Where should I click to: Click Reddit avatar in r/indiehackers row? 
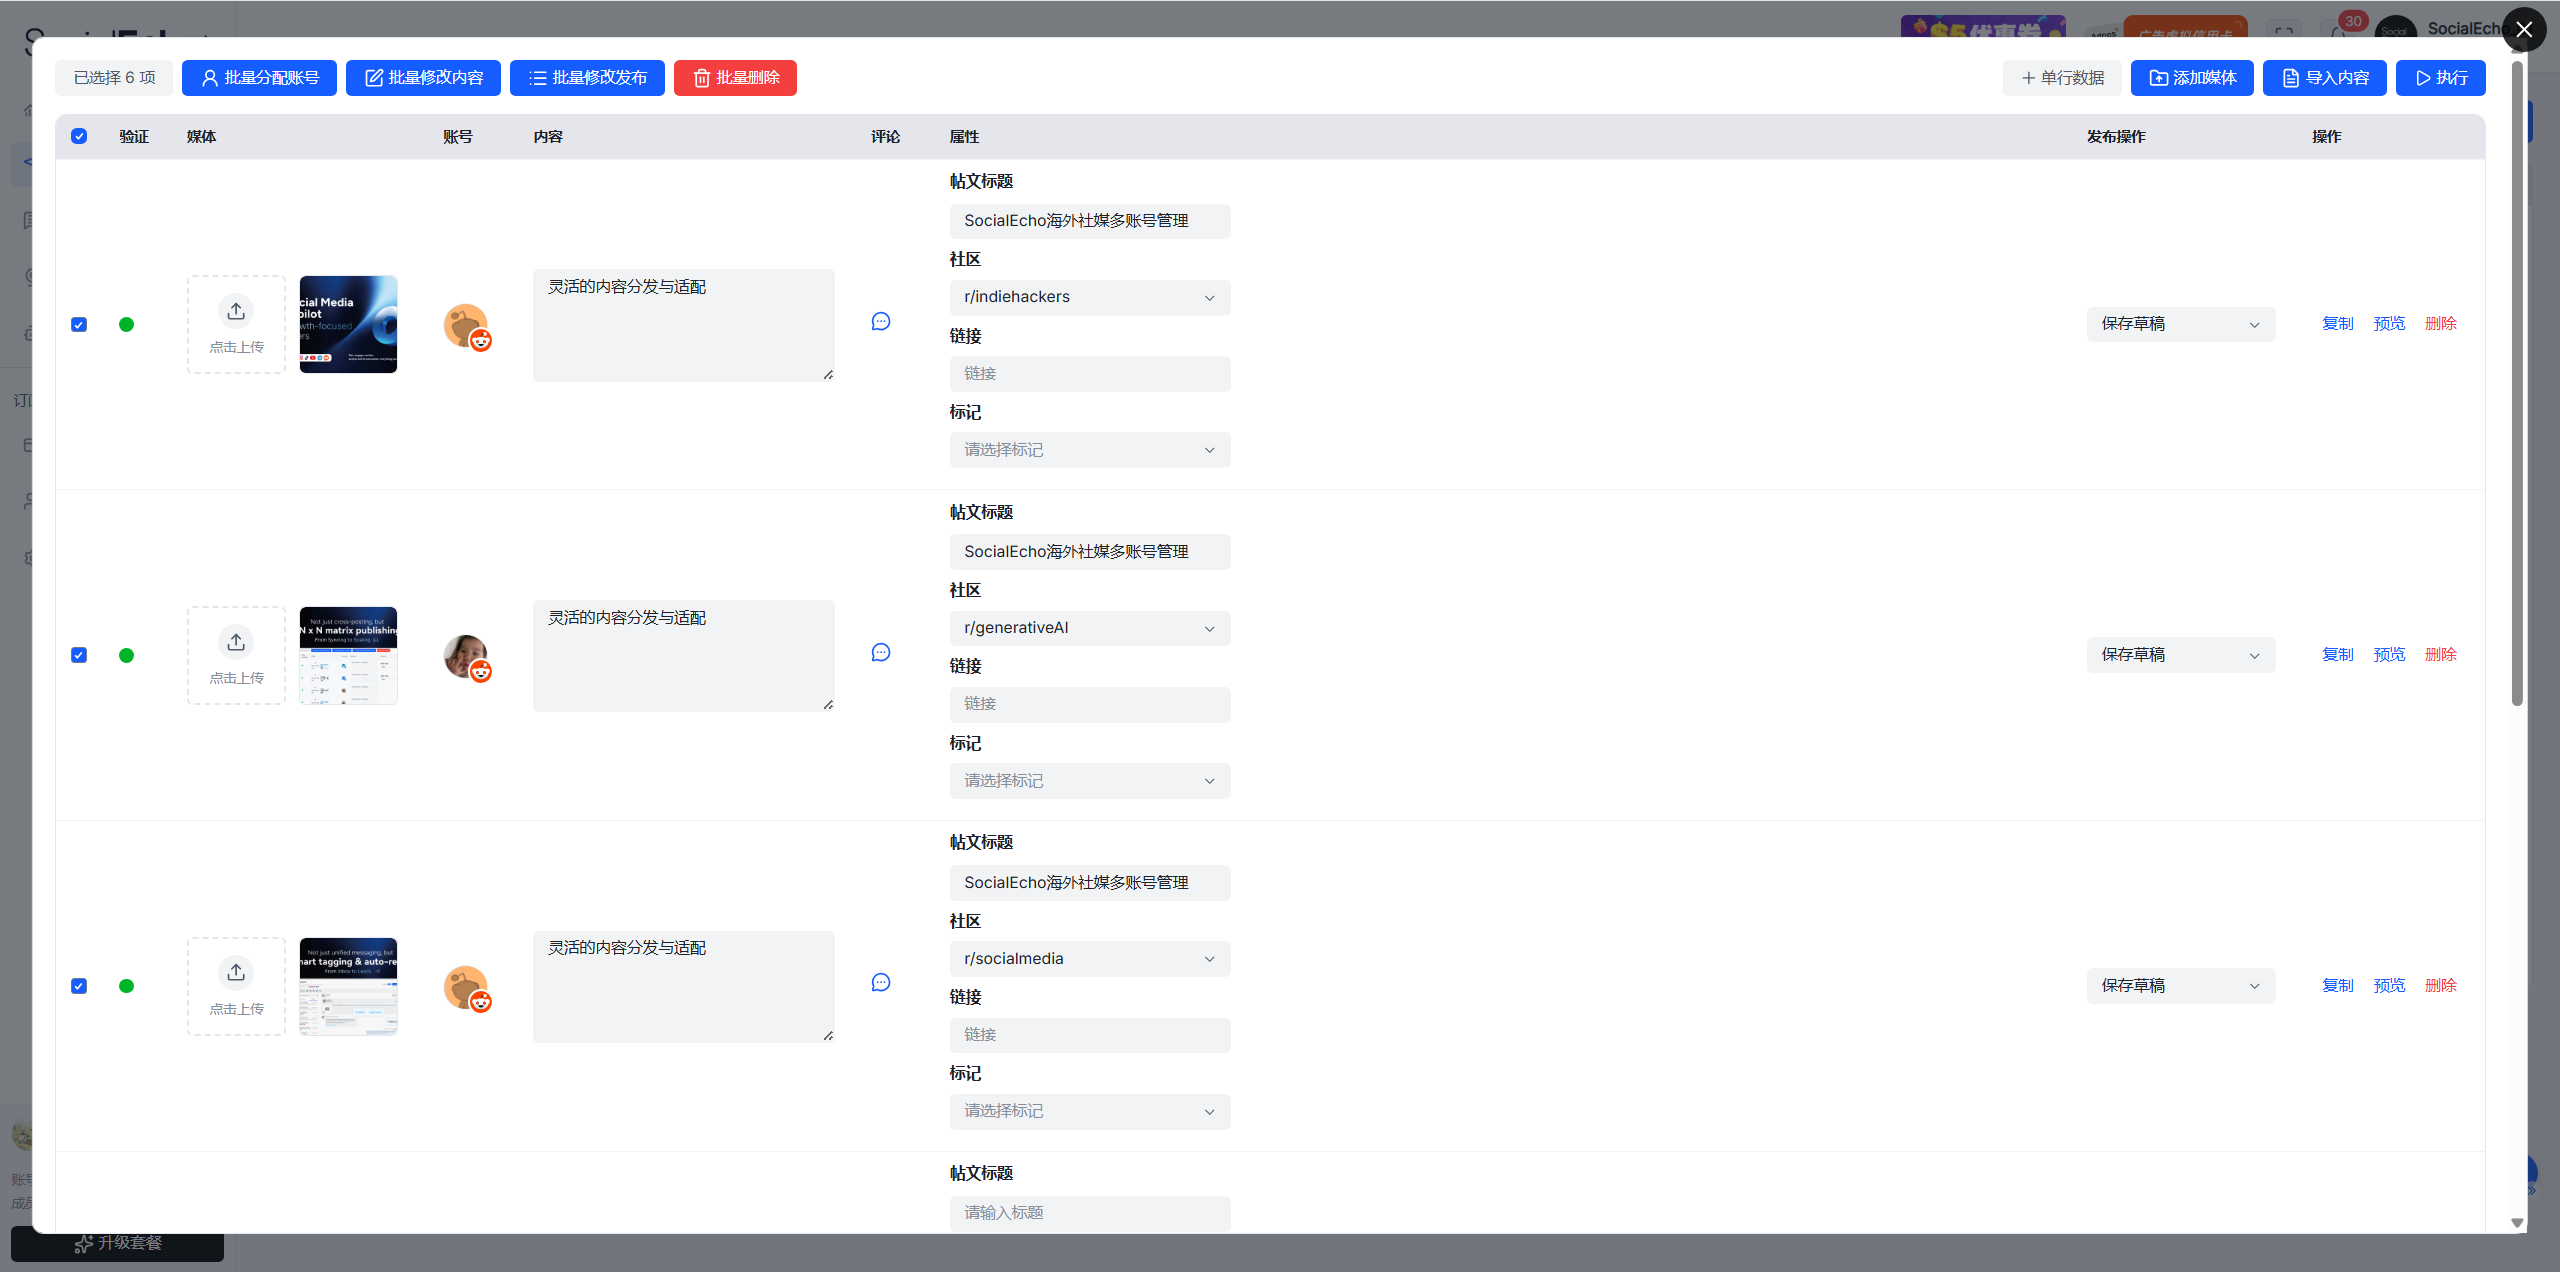point(466,326)
